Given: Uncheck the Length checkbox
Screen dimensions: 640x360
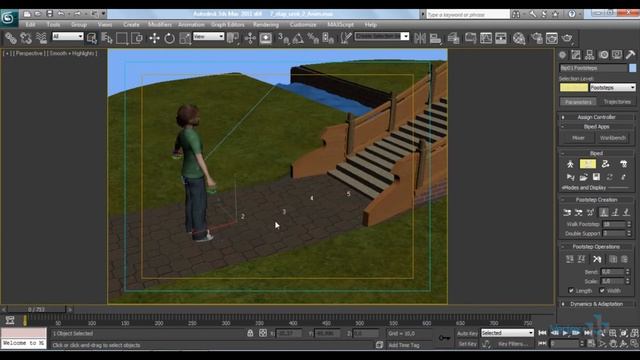Looking at the screenshot, I should coord(571,291).
